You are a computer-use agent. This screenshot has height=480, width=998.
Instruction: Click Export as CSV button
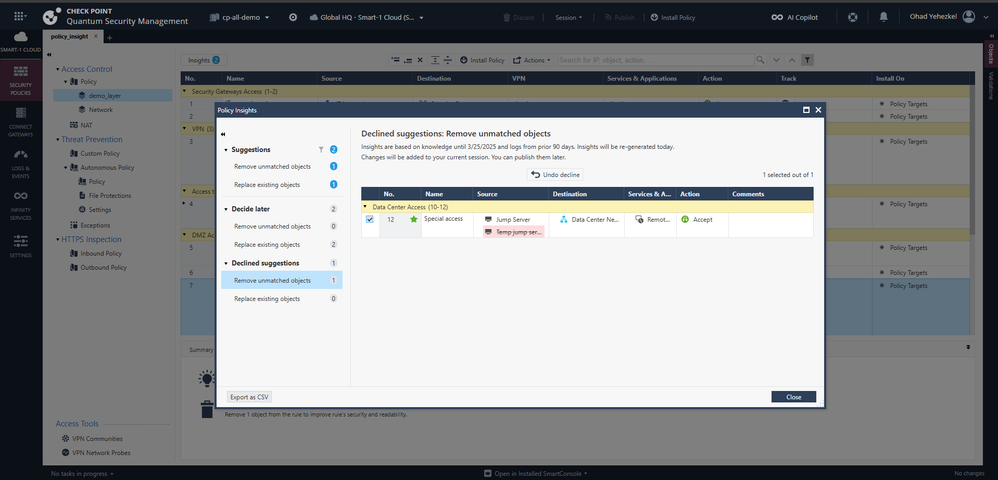(250, 397)
